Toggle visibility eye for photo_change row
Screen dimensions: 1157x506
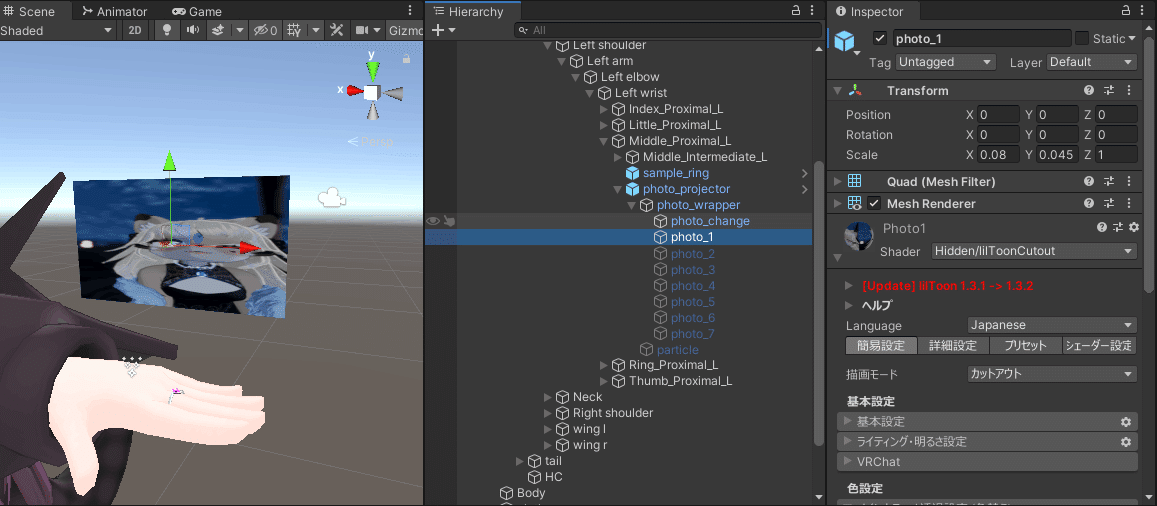(432, 221)
